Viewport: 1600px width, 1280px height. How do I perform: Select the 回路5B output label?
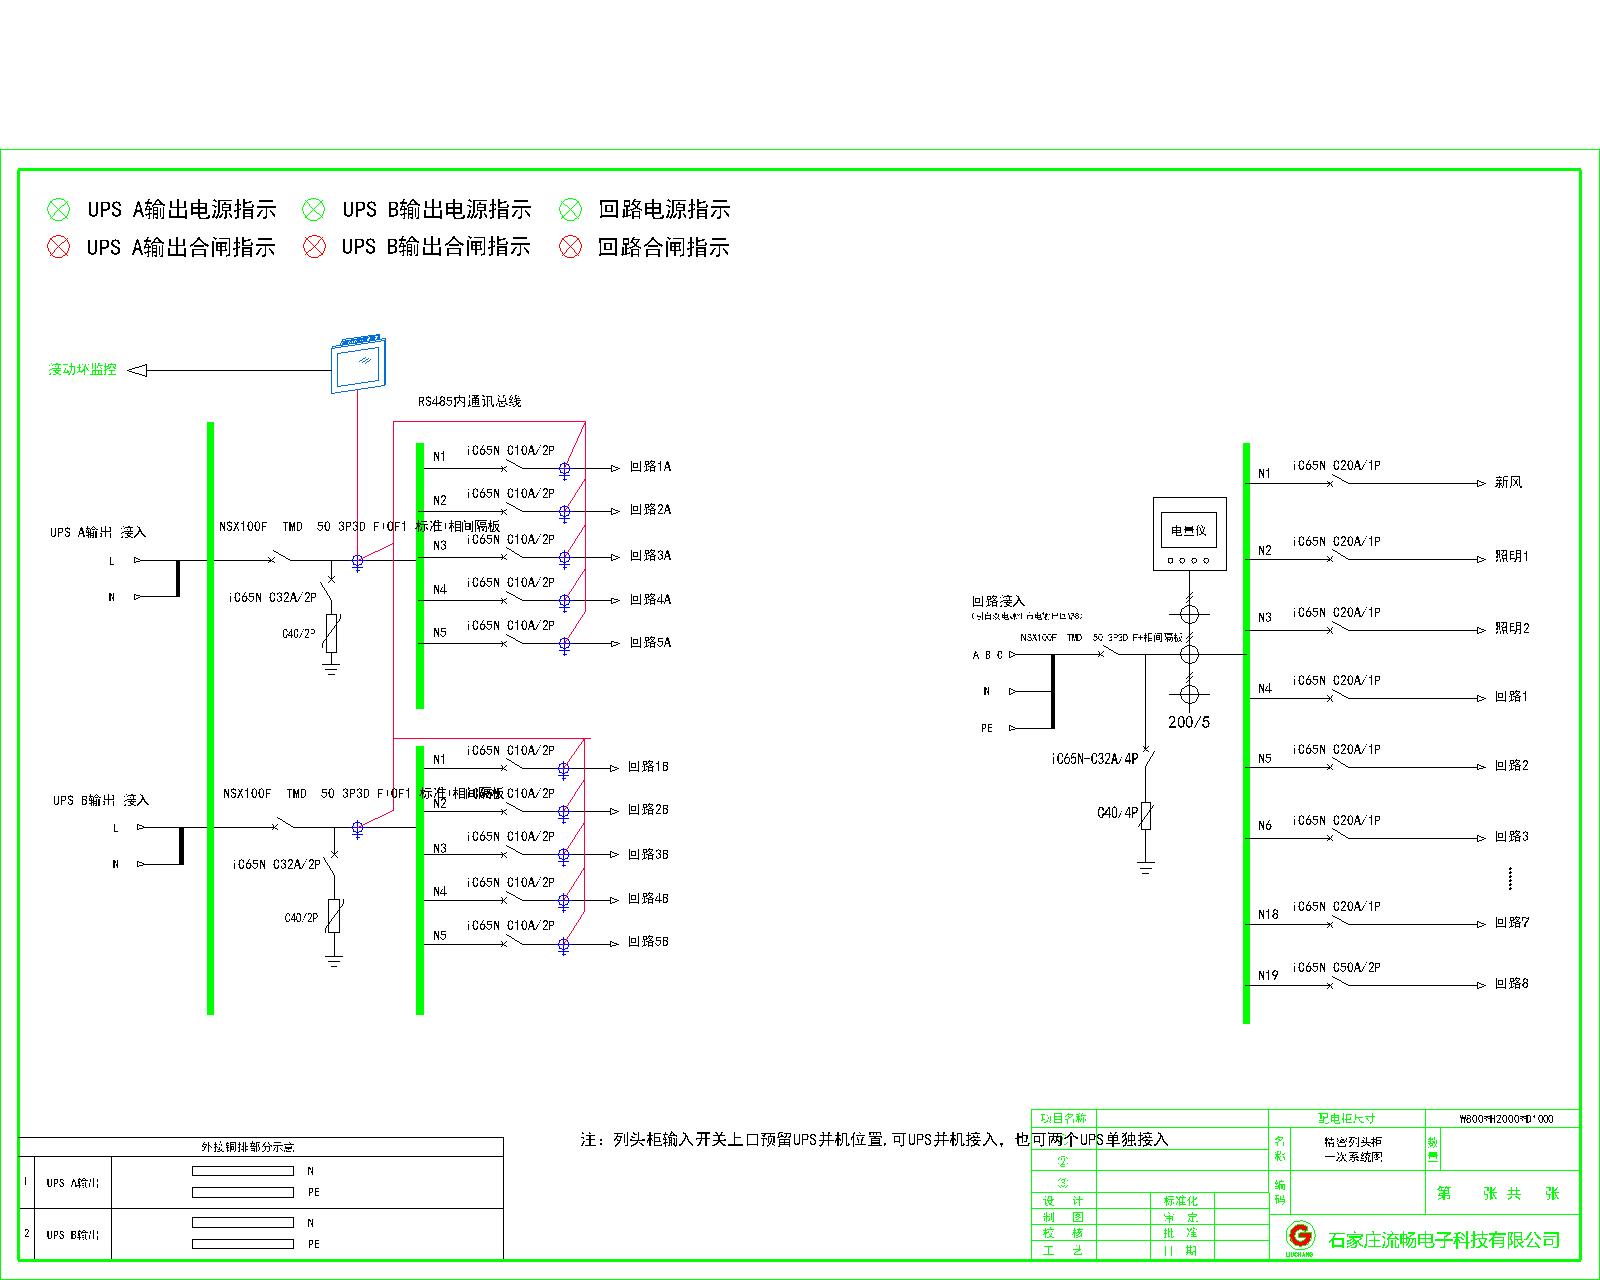tap(648, 942)
